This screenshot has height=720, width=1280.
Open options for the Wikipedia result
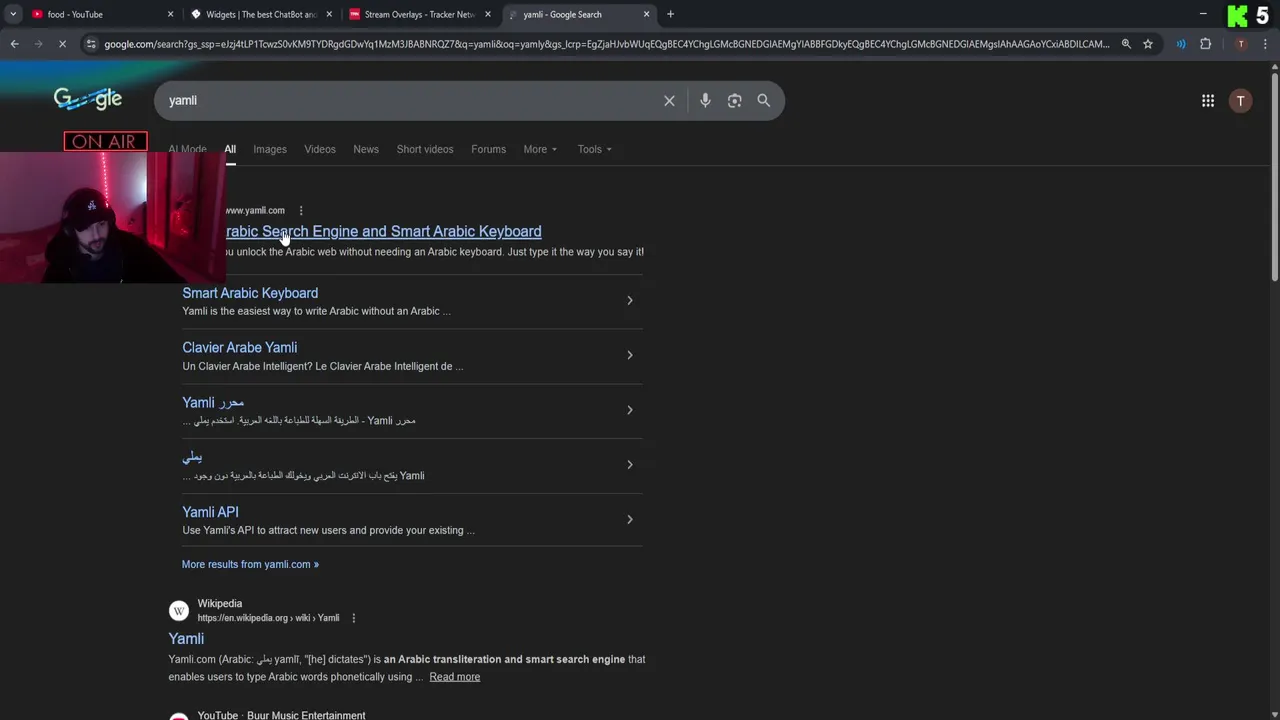tap(353, 618)
